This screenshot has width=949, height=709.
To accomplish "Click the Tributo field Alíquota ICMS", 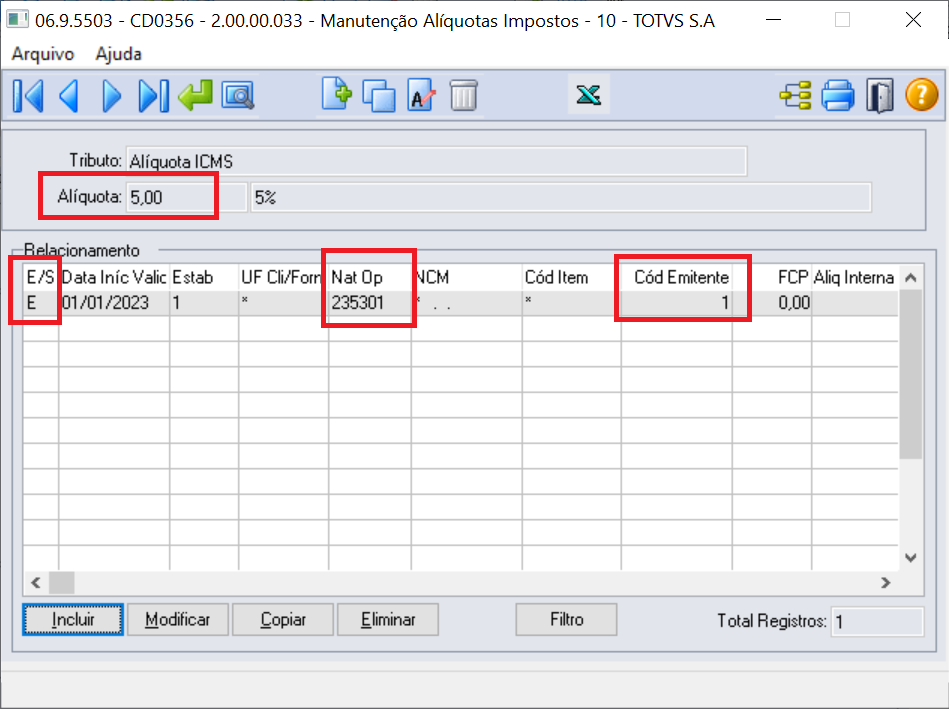I will (436, 161).
